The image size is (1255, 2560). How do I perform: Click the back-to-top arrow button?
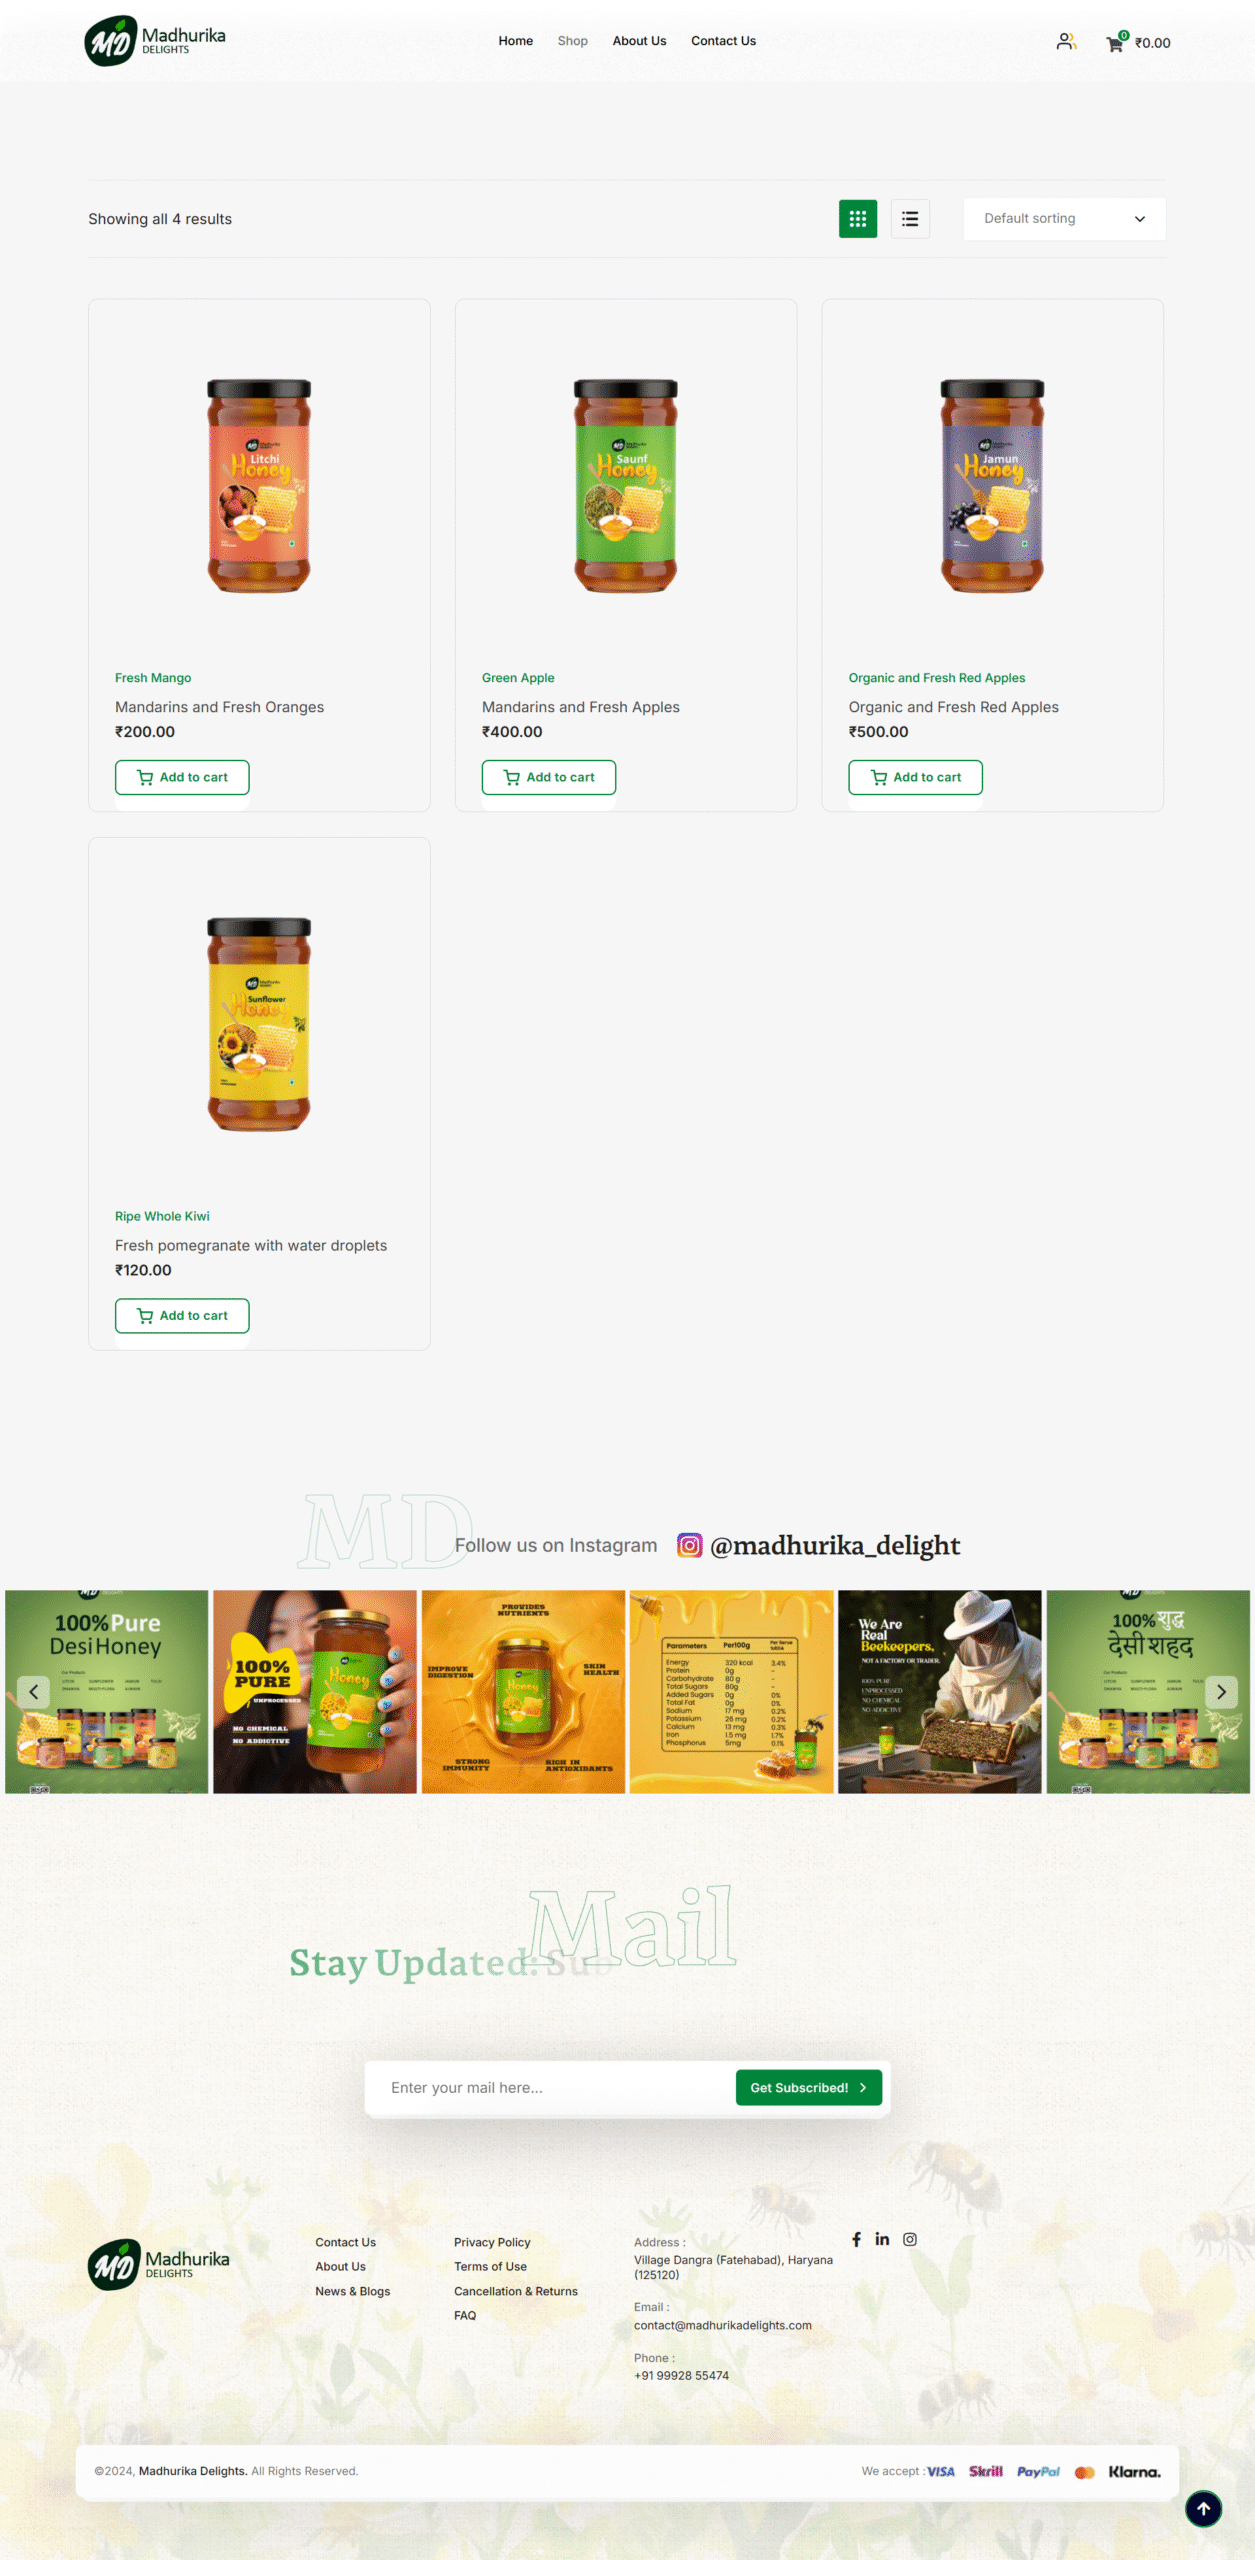(x=1203, y=2508)
